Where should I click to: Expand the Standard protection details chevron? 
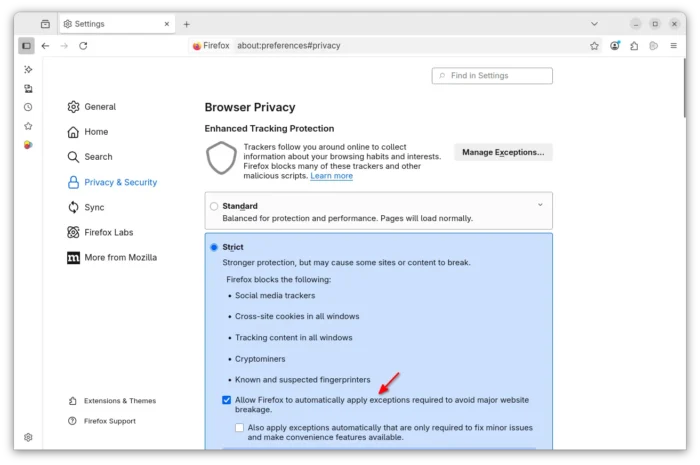[x=540, y=205]
